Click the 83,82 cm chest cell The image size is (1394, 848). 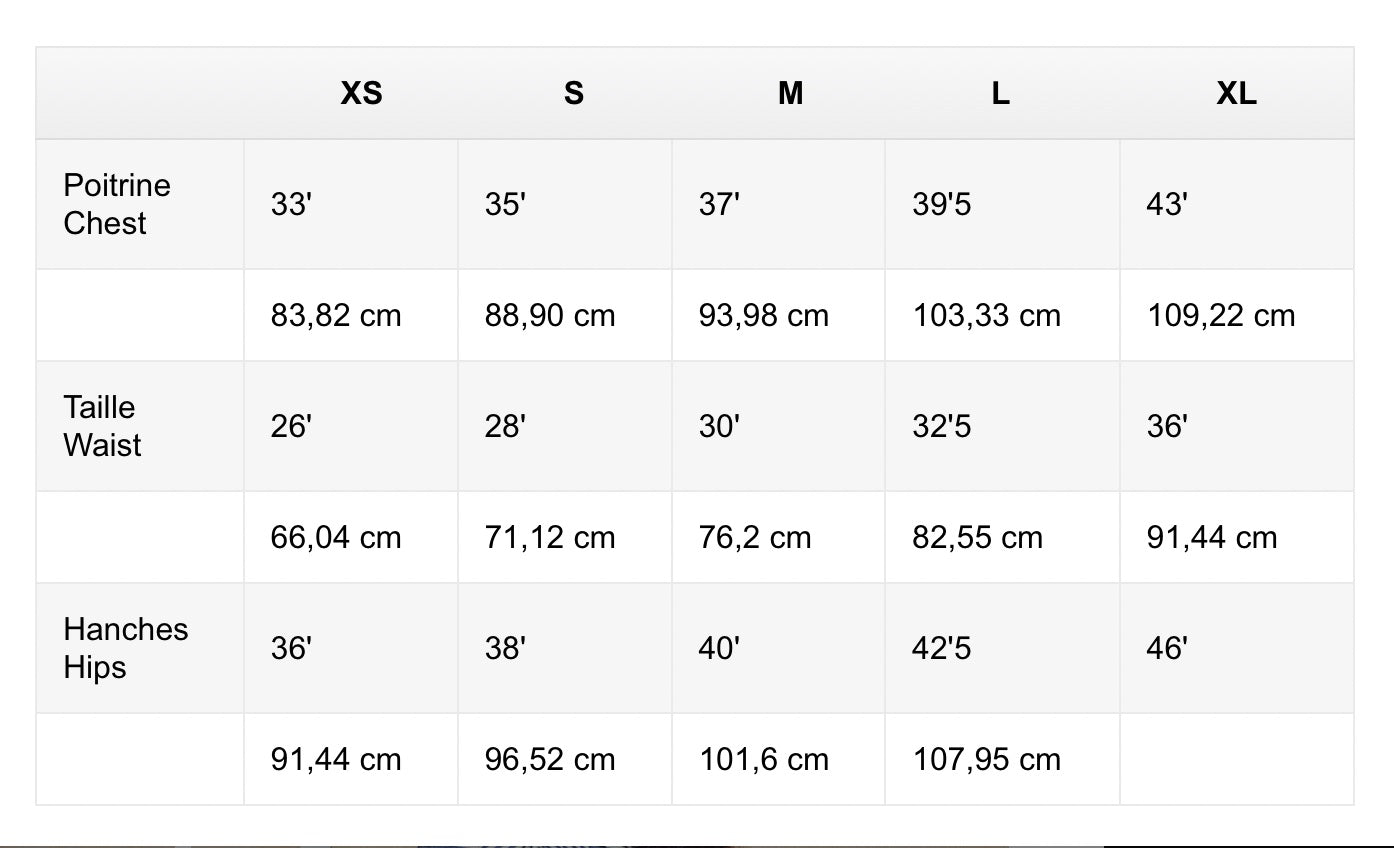336,316
